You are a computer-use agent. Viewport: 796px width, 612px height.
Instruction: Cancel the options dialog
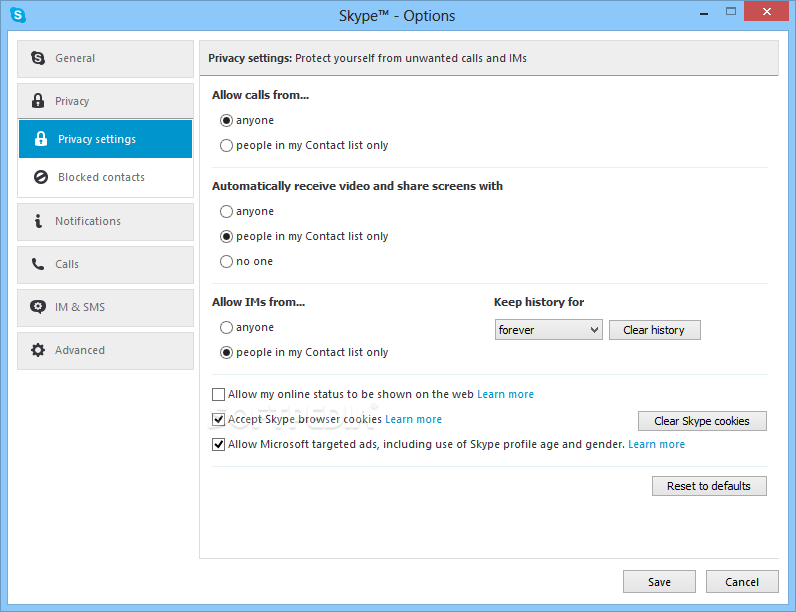point(742,582)
